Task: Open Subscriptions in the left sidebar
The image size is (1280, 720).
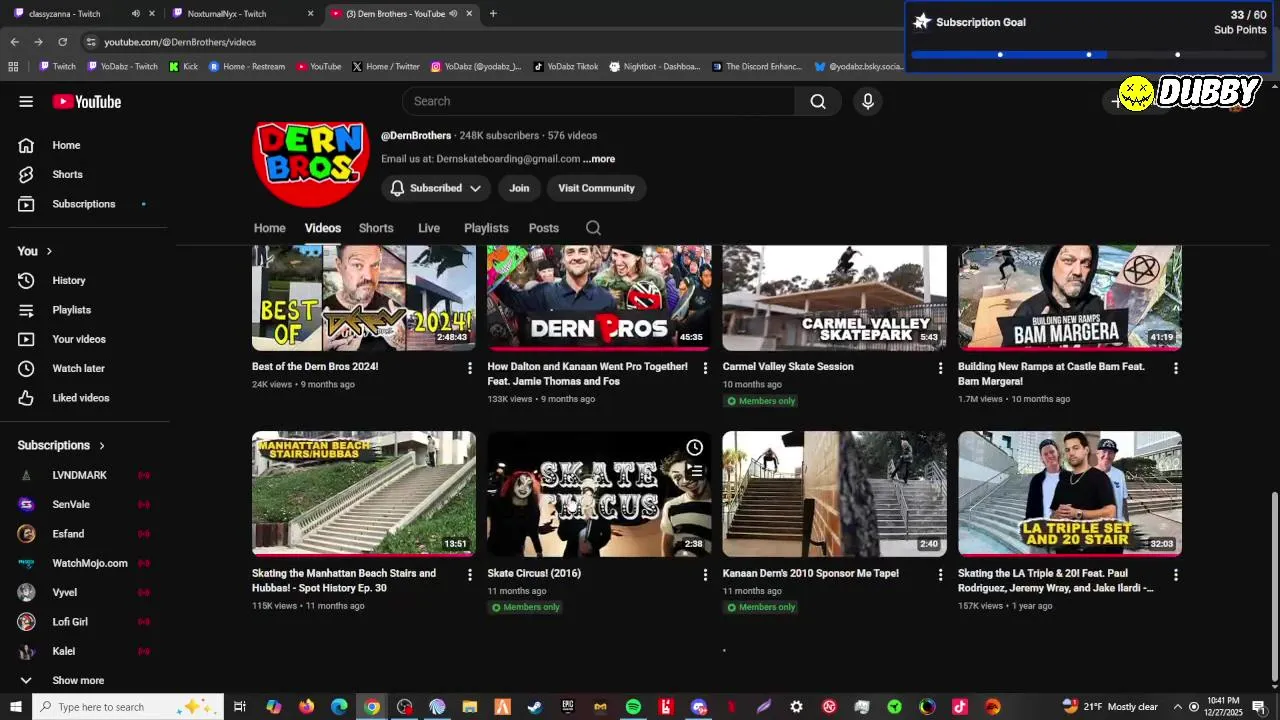Action: pos(85,204)
